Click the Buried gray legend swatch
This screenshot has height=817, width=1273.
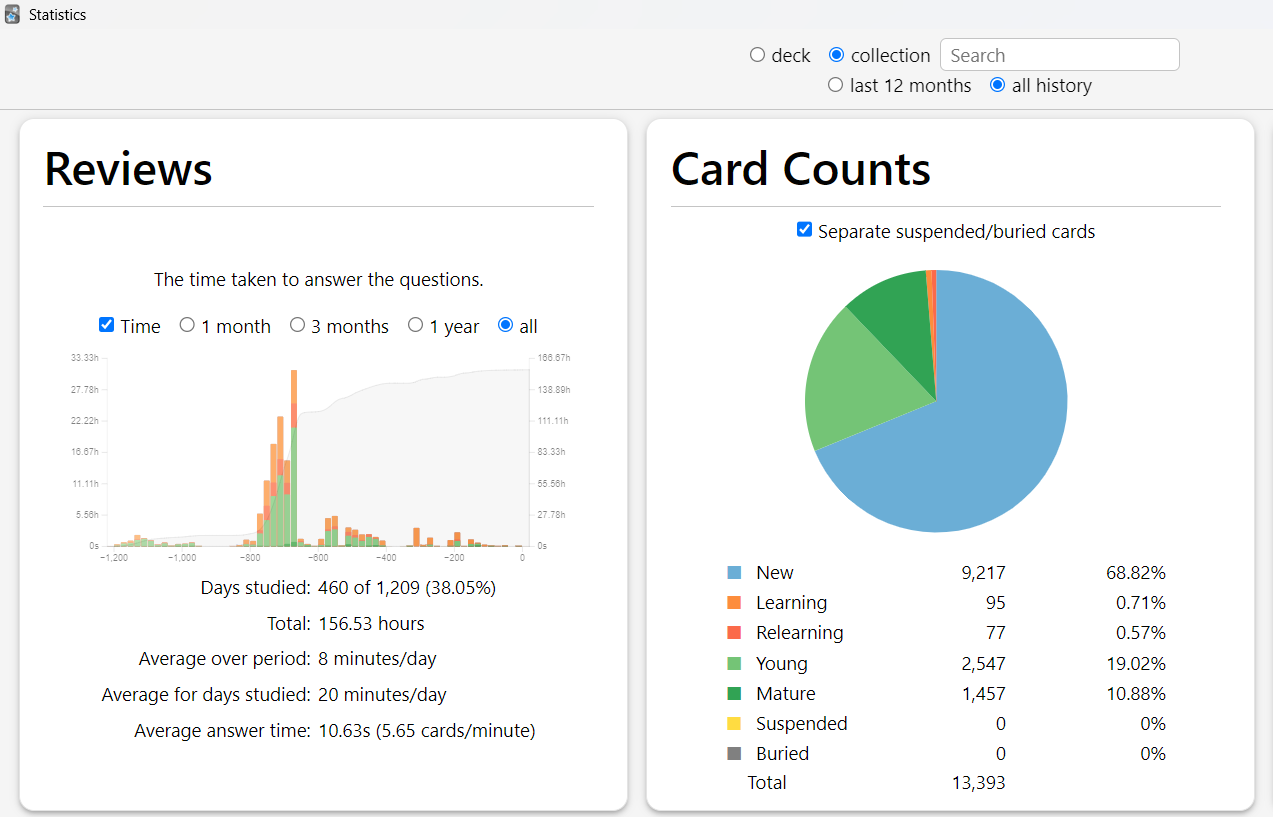coord(734,753)
